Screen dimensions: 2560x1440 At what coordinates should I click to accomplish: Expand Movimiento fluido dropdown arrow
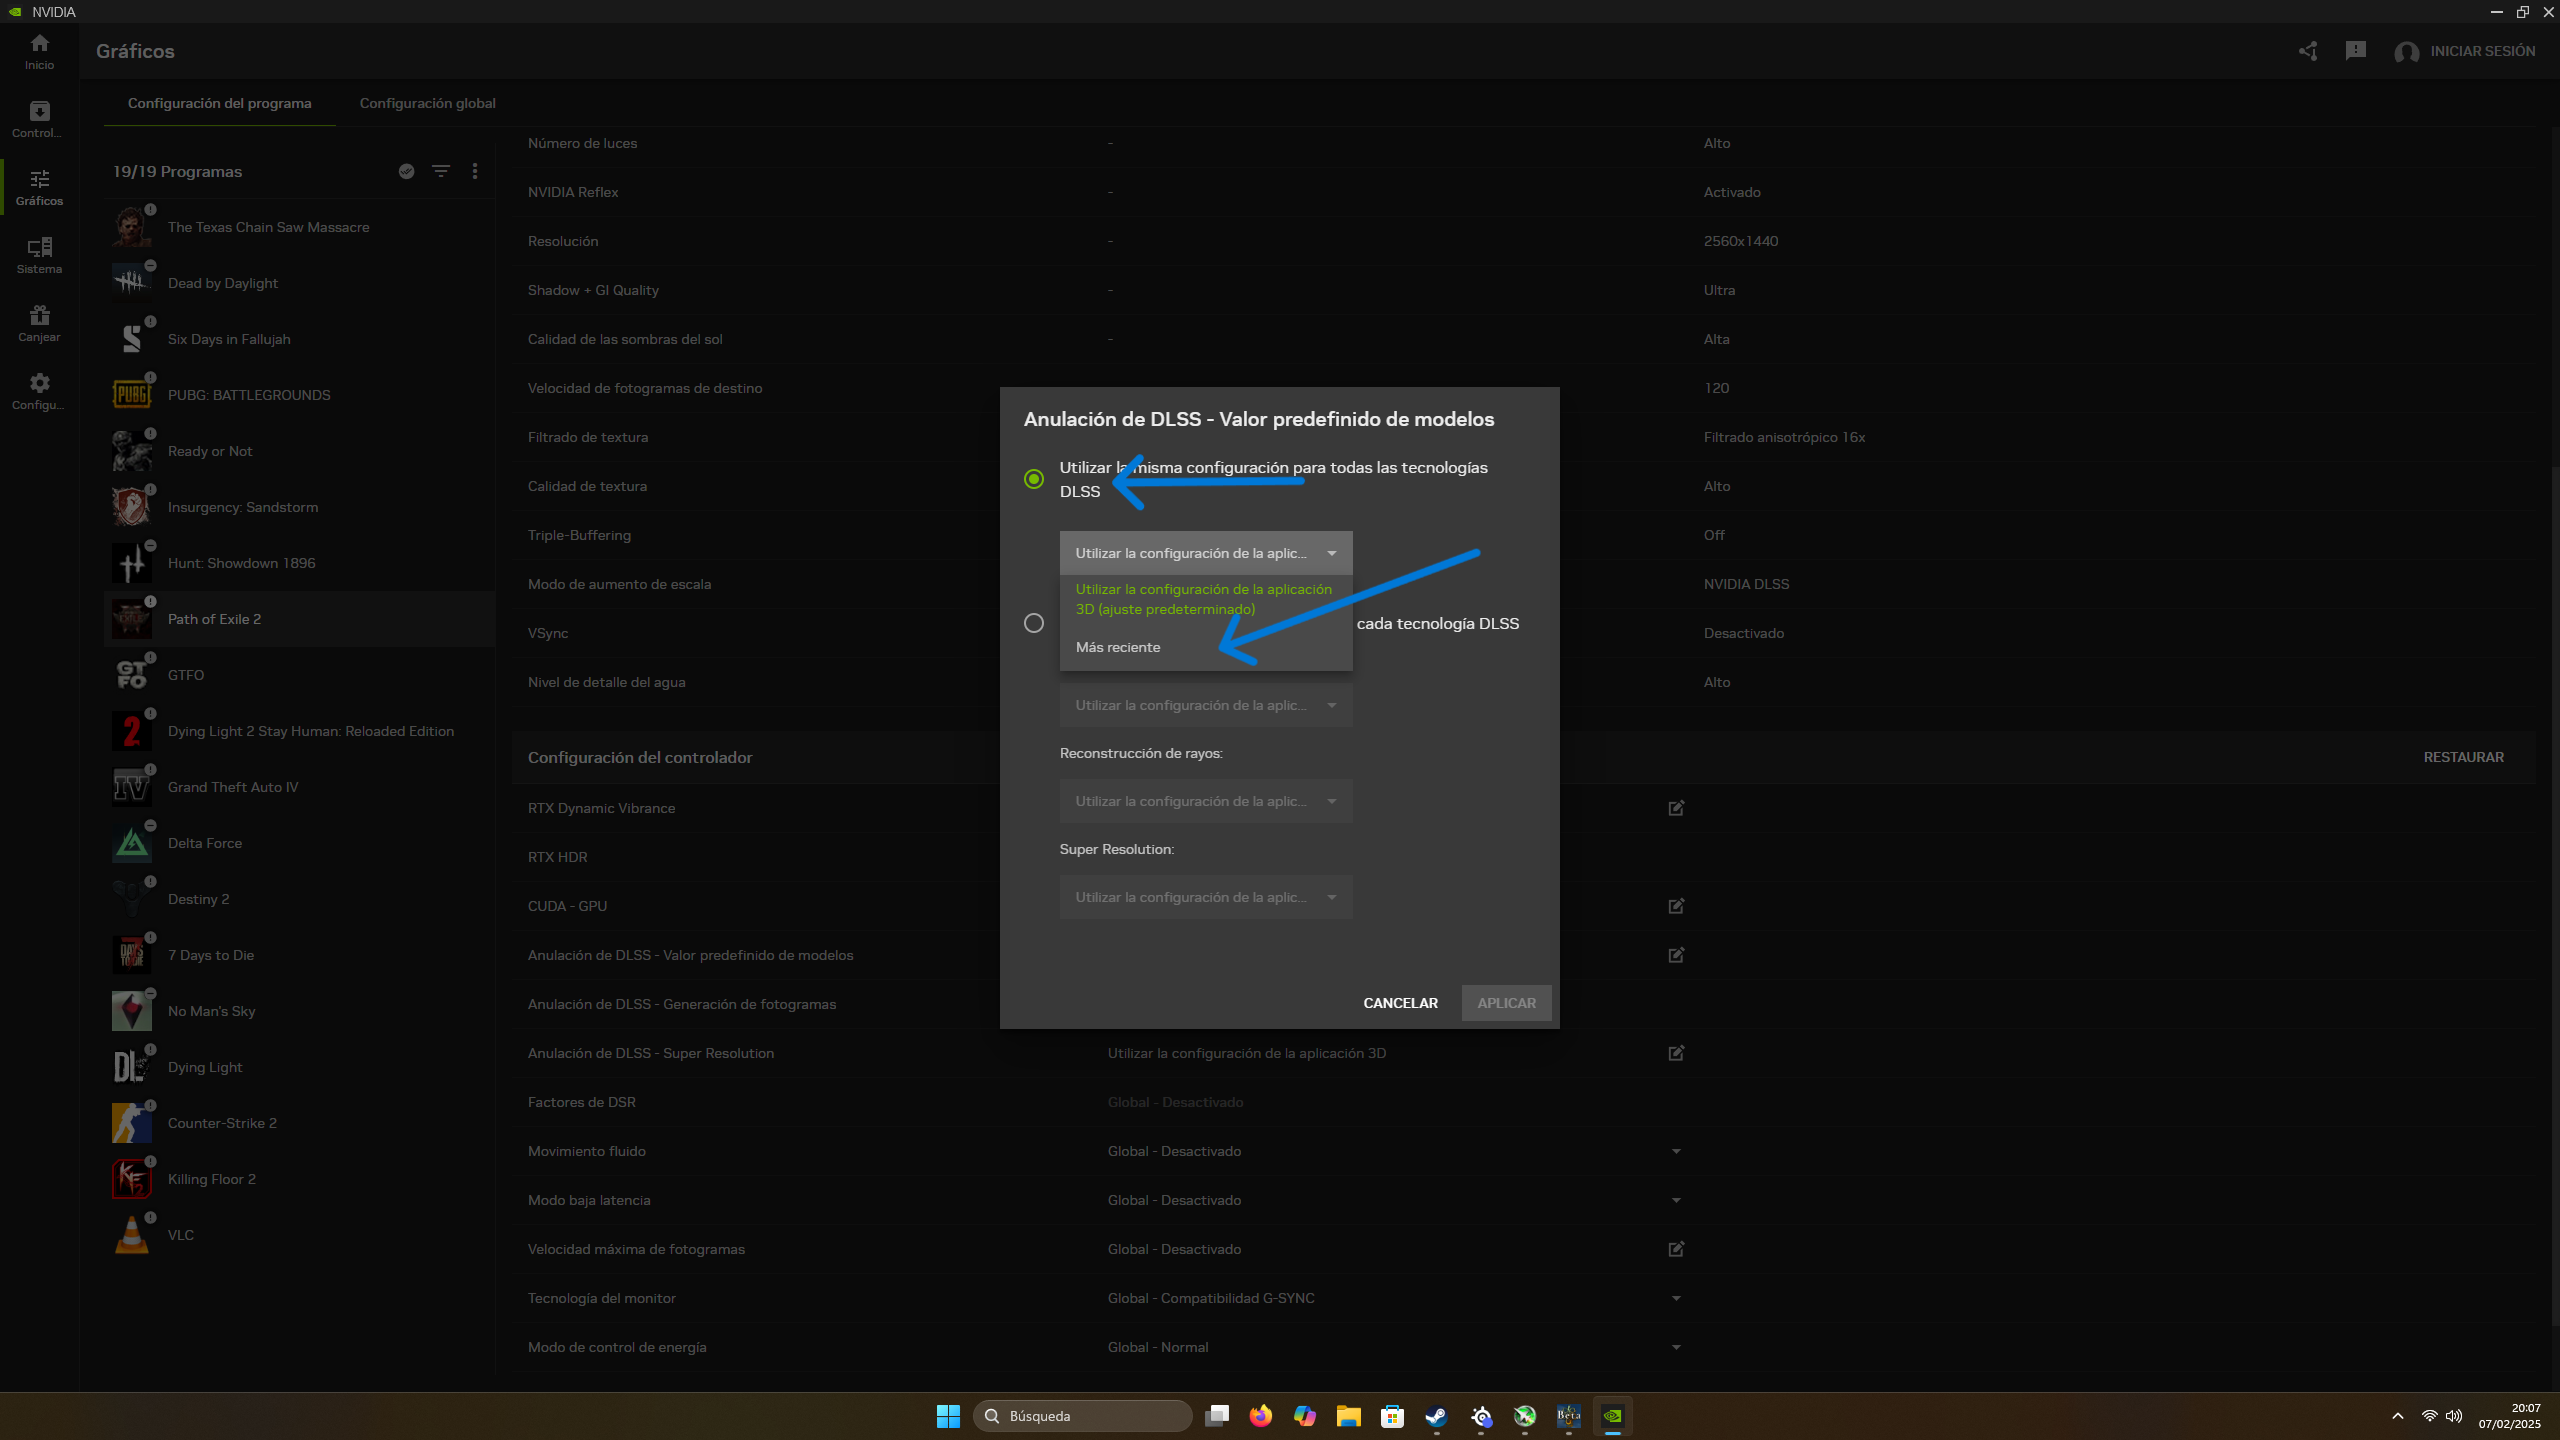1676,1151
